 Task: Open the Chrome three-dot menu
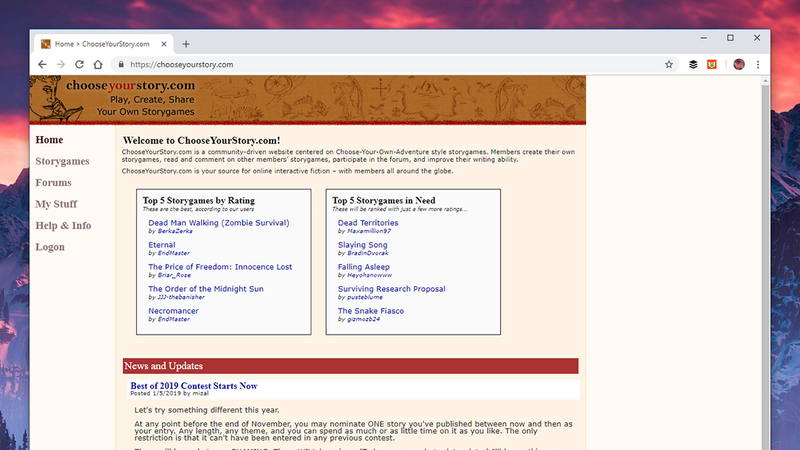pyautogui.click(x=758, y=64)
